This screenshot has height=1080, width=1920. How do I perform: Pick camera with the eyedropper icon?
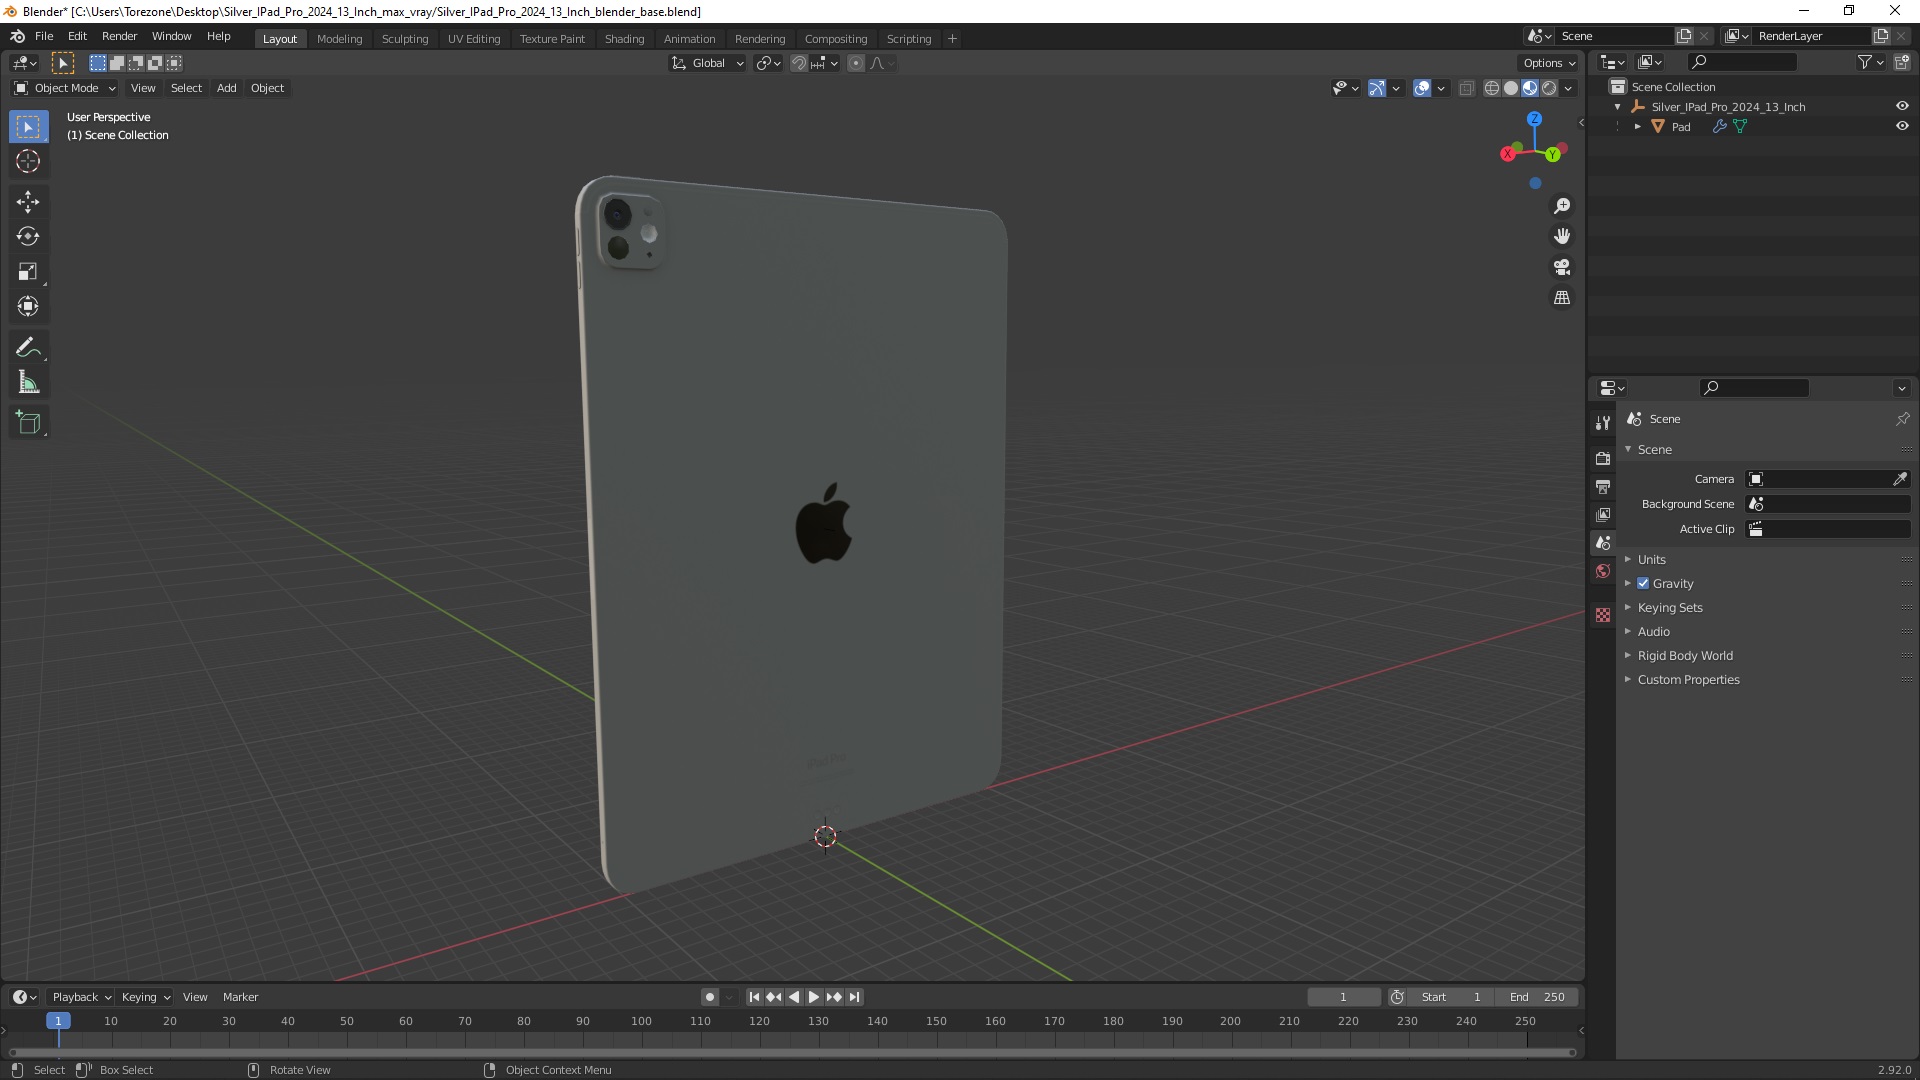pyautogui.click(x=1899, y=479)
